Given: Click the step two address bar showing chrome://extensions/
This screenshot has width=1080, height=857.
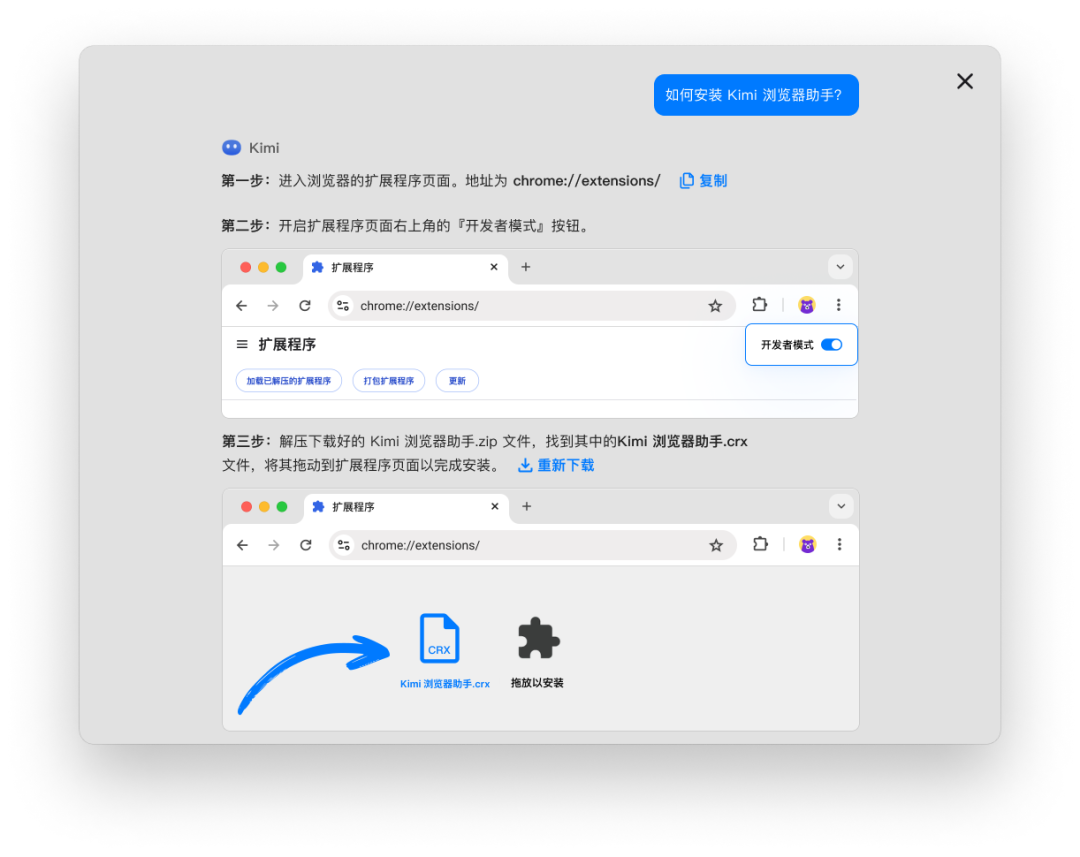Looking at the screenshot, I should [x=532, y=306].
